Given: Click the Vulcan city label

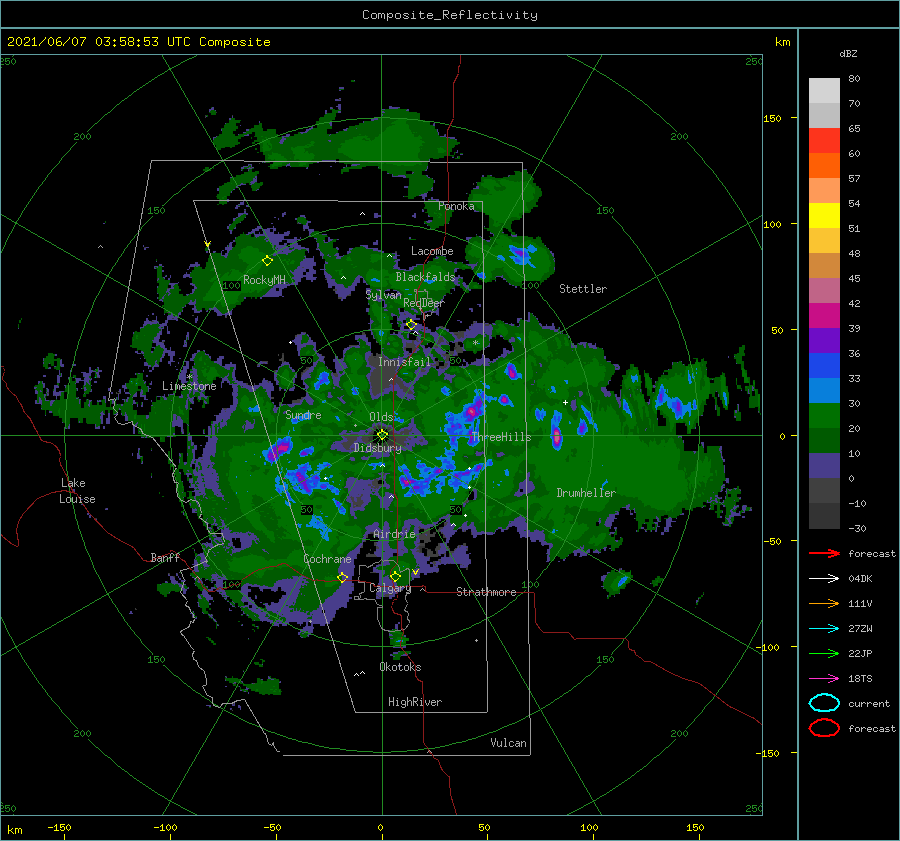Looking at the screenshot, I should coord(508,743).
